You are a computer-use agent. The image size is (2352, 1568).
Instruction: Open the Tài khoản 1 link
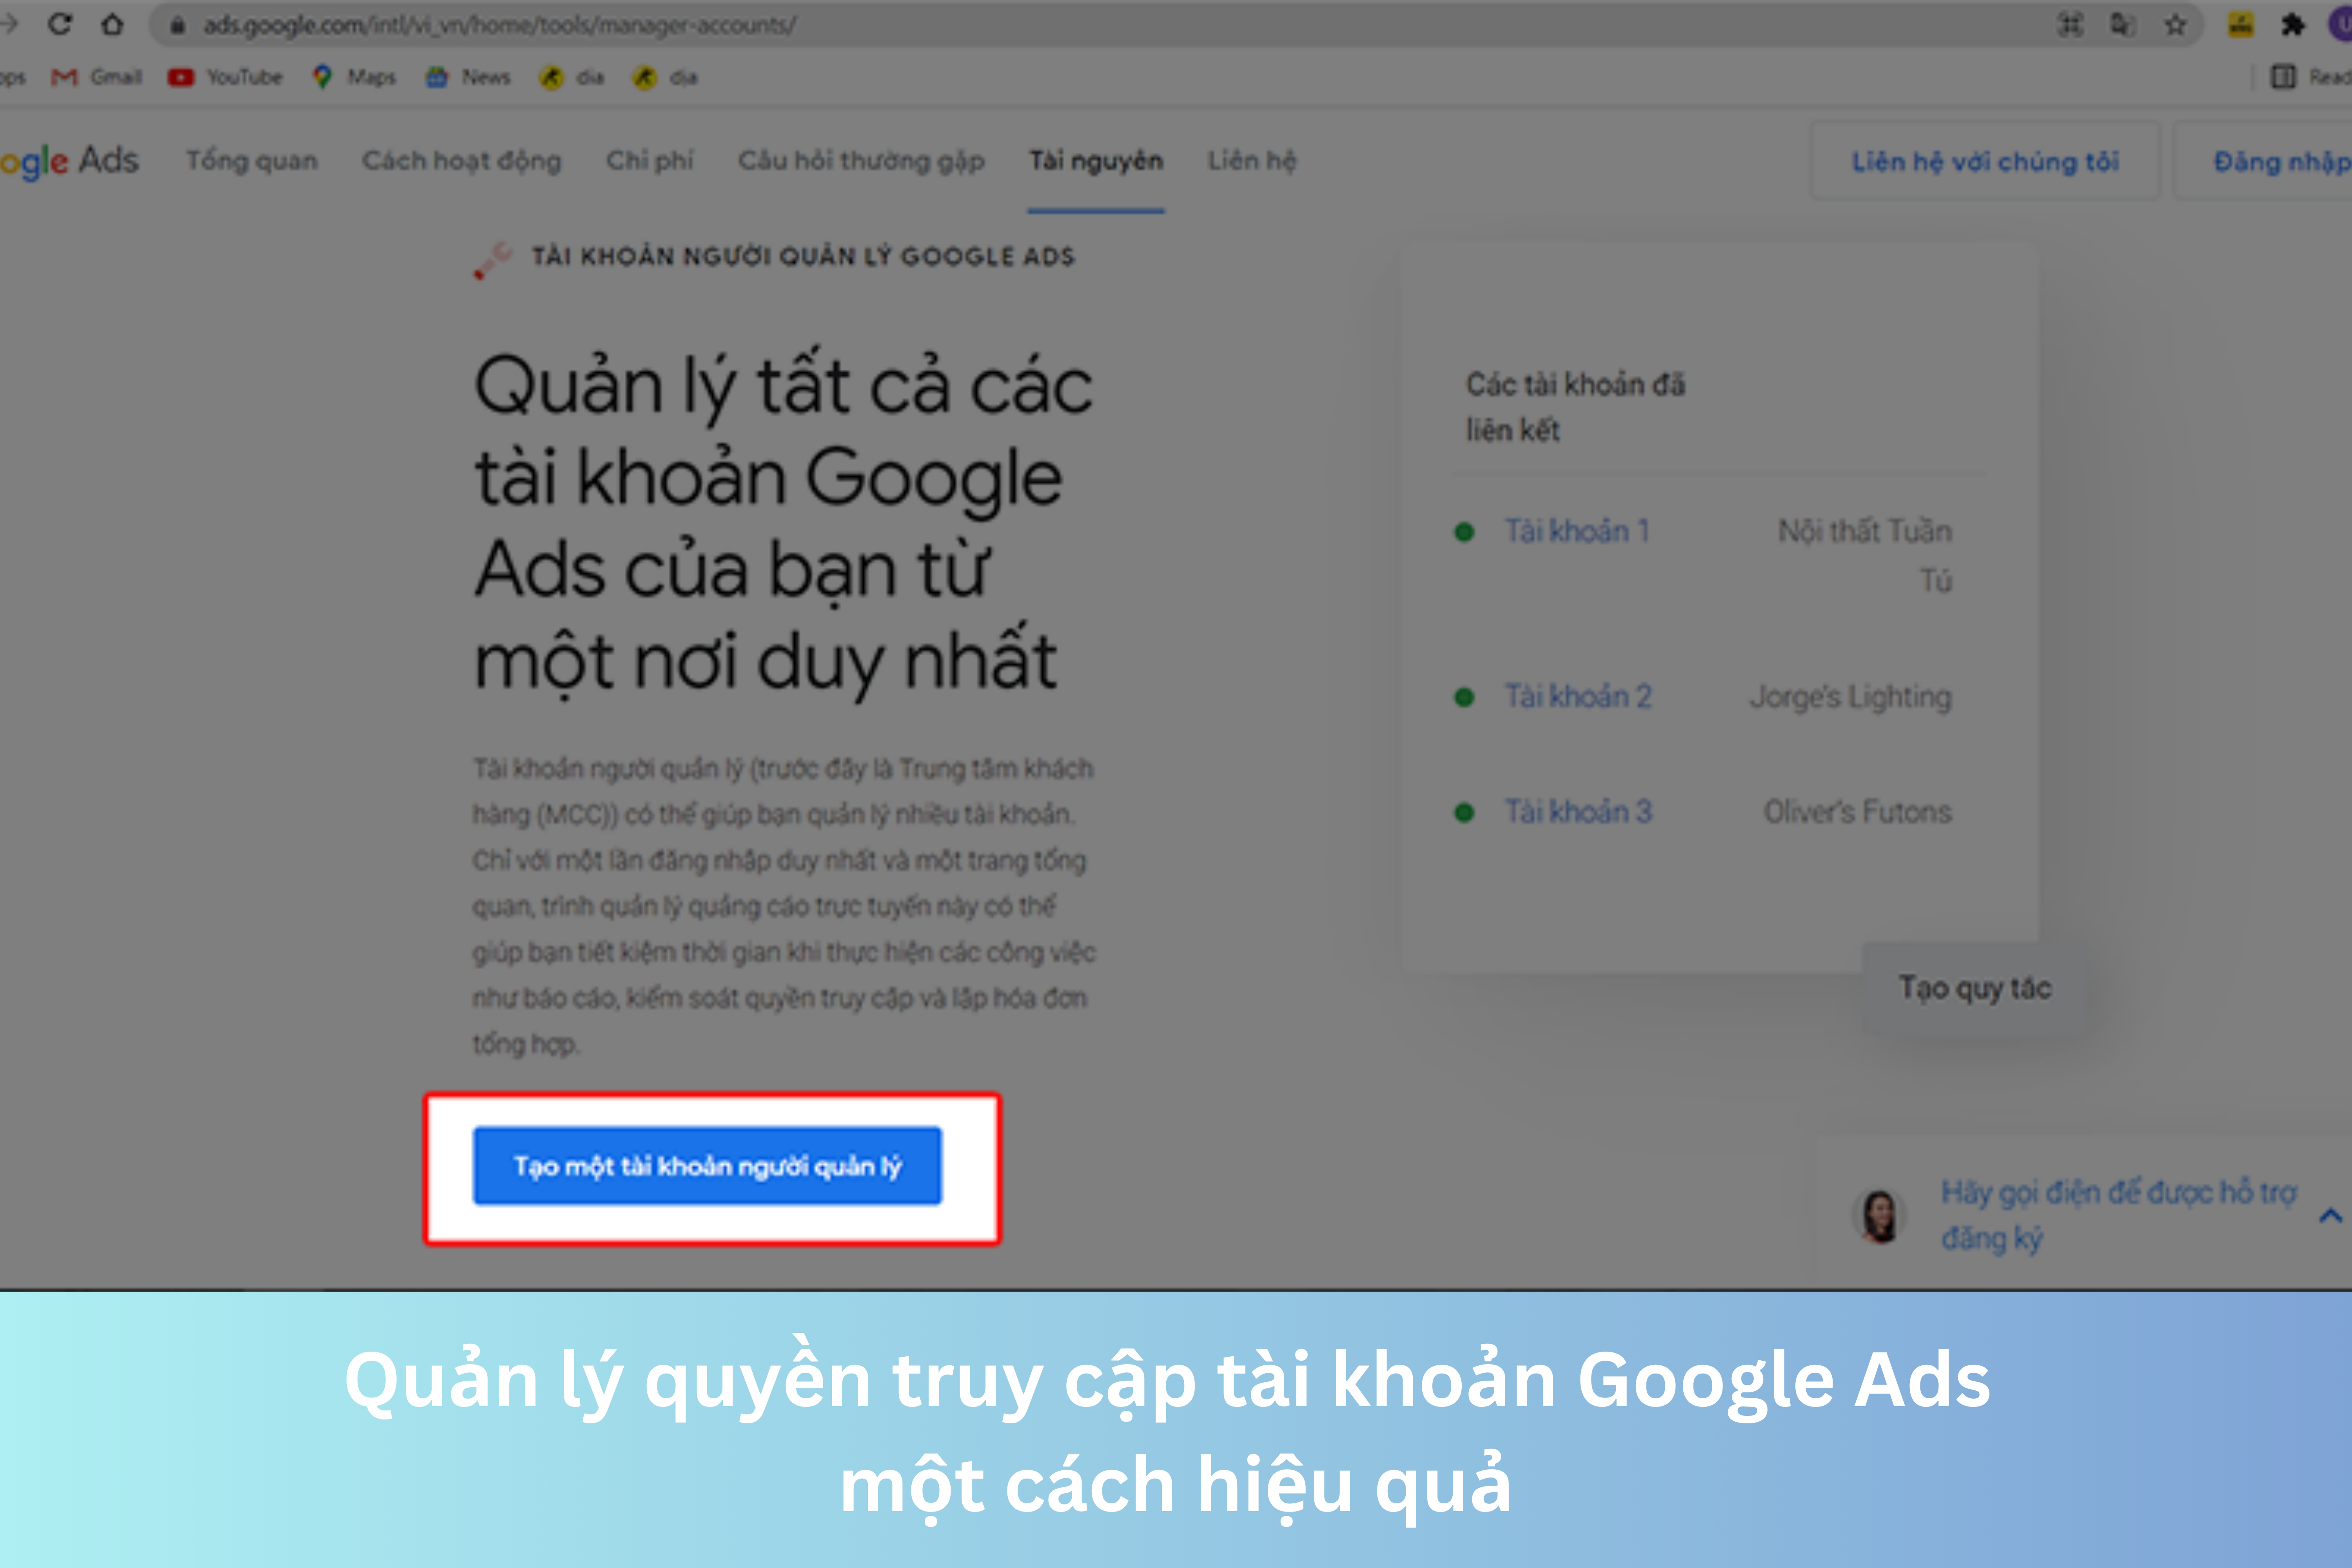click(1577, 531)
